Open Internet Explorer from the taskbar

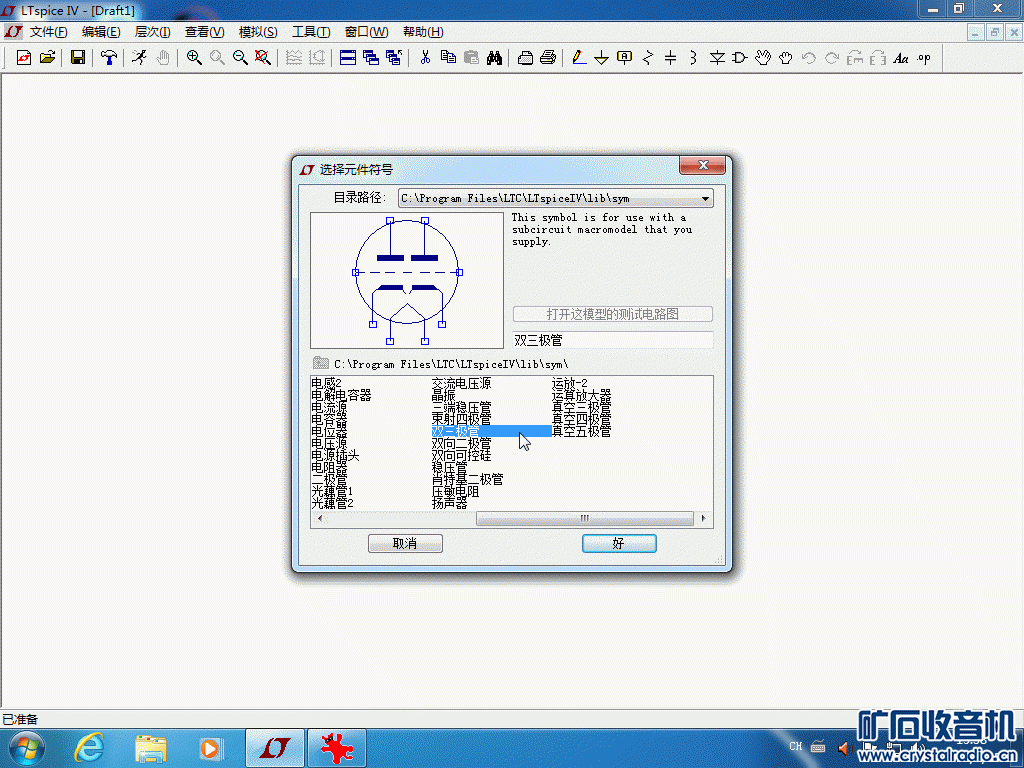(89, 748)
